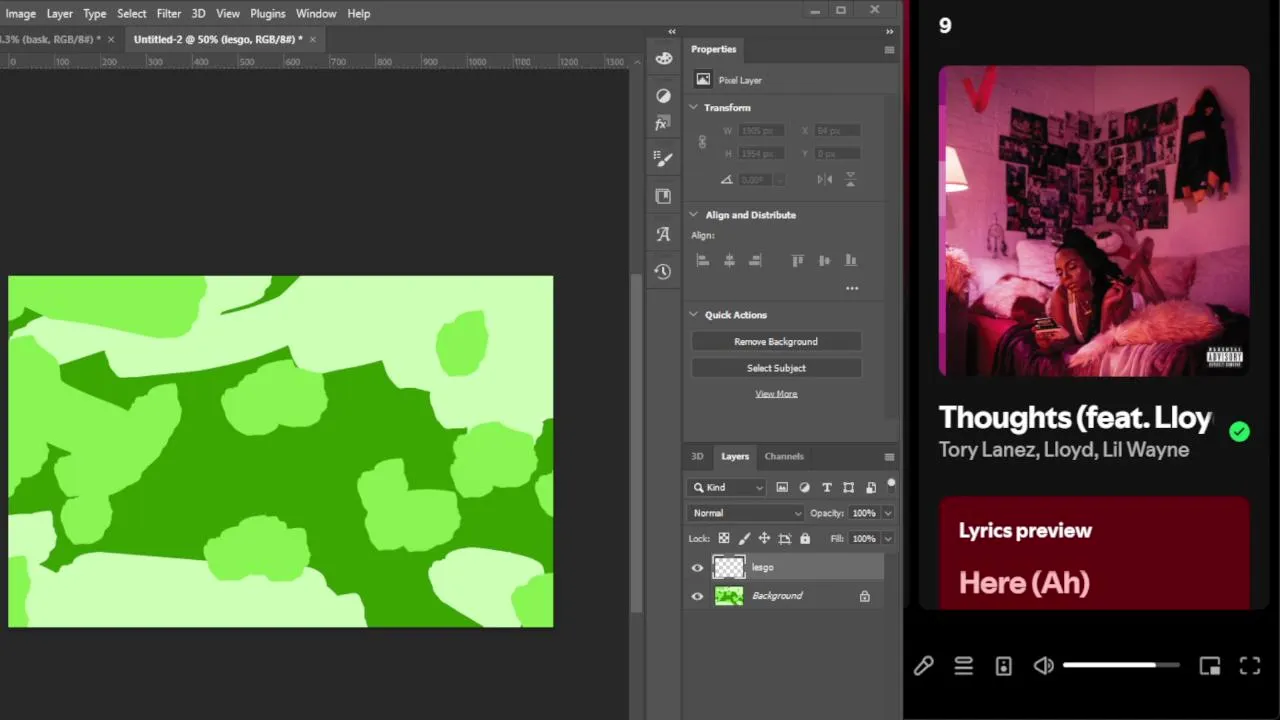This screenshot has width=1280, height=720.
Task: Open Spotify lyrics microphone icon
Action: click(923, 666)
